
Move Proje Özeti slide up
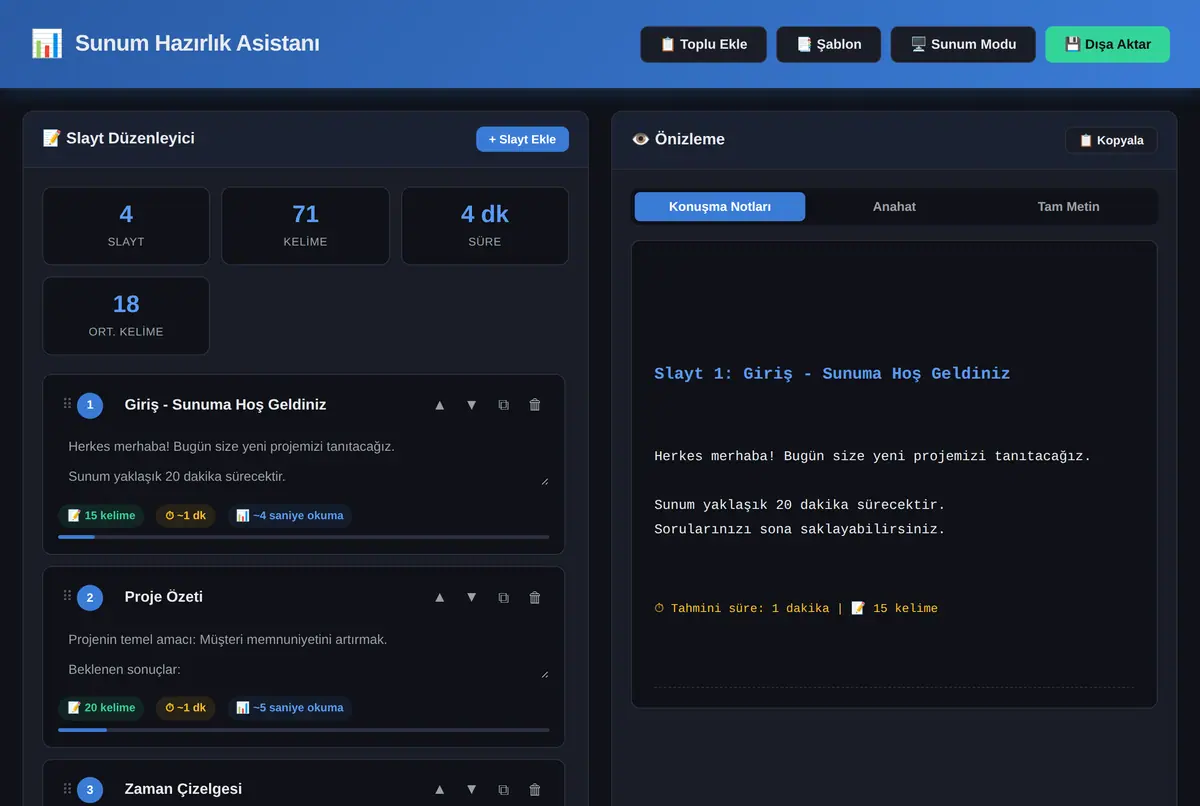[439, 597]
